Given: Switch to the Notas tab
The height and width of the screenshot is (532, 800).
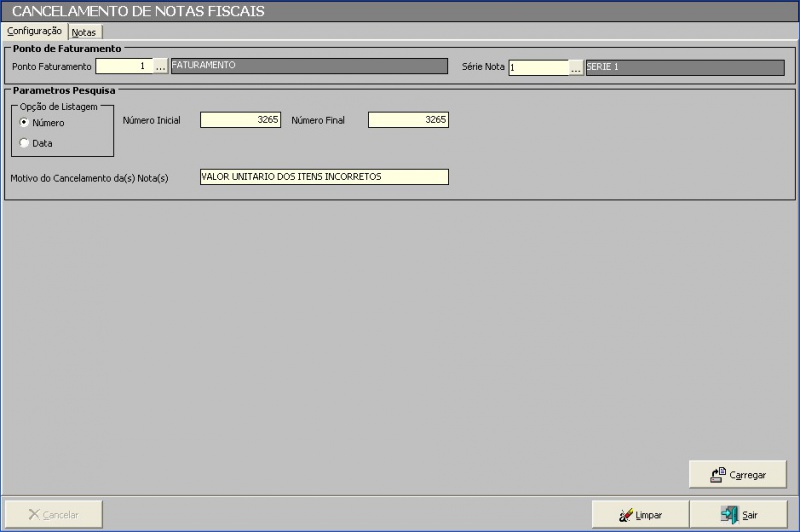Looking at the screenshot, I should (84, 32).
